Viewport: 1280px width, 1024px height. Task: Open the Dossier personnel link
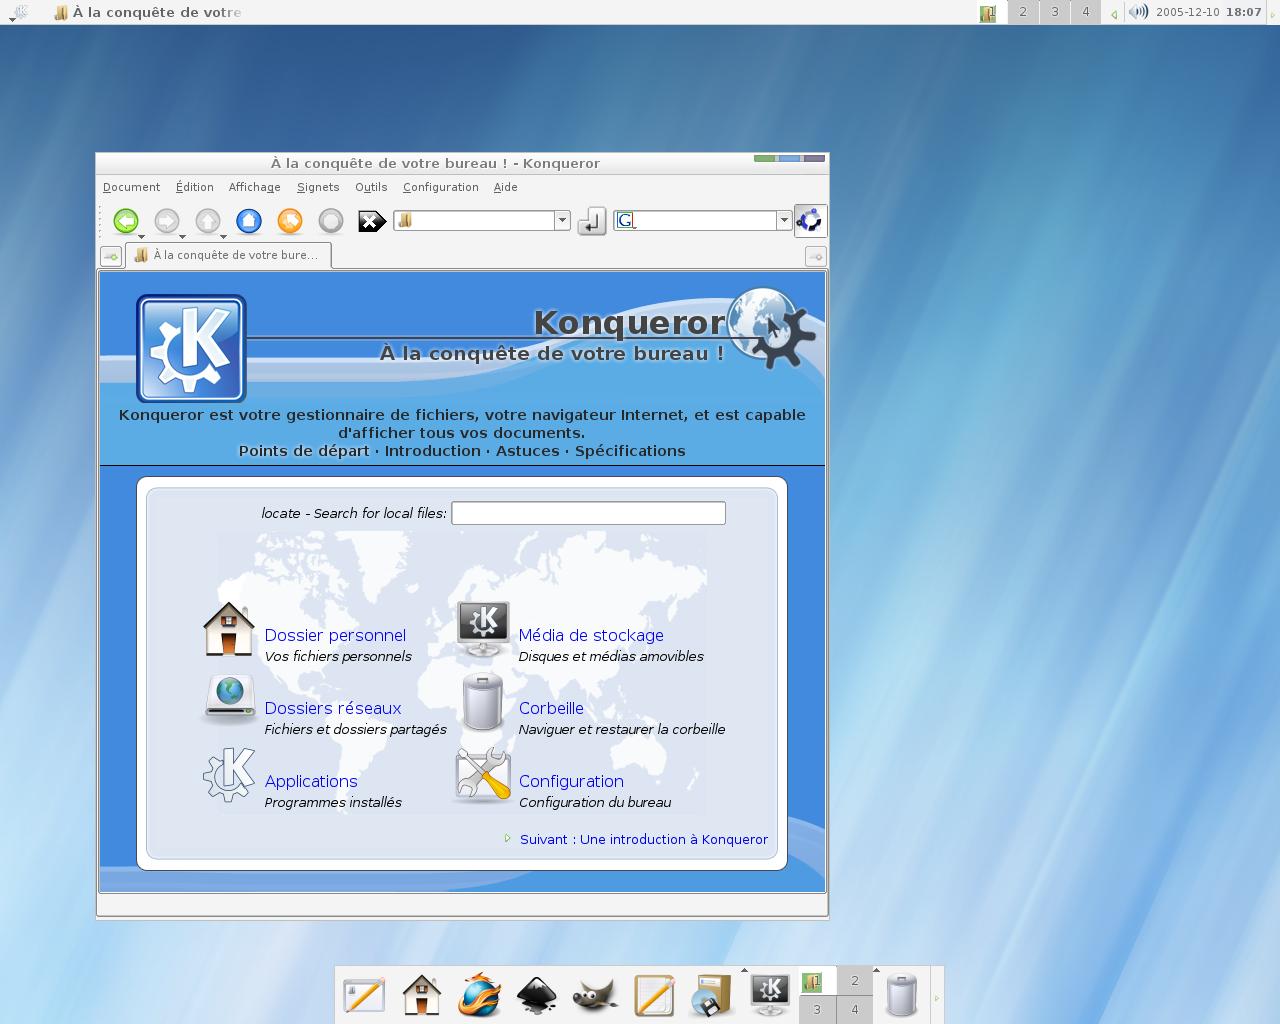335,635
